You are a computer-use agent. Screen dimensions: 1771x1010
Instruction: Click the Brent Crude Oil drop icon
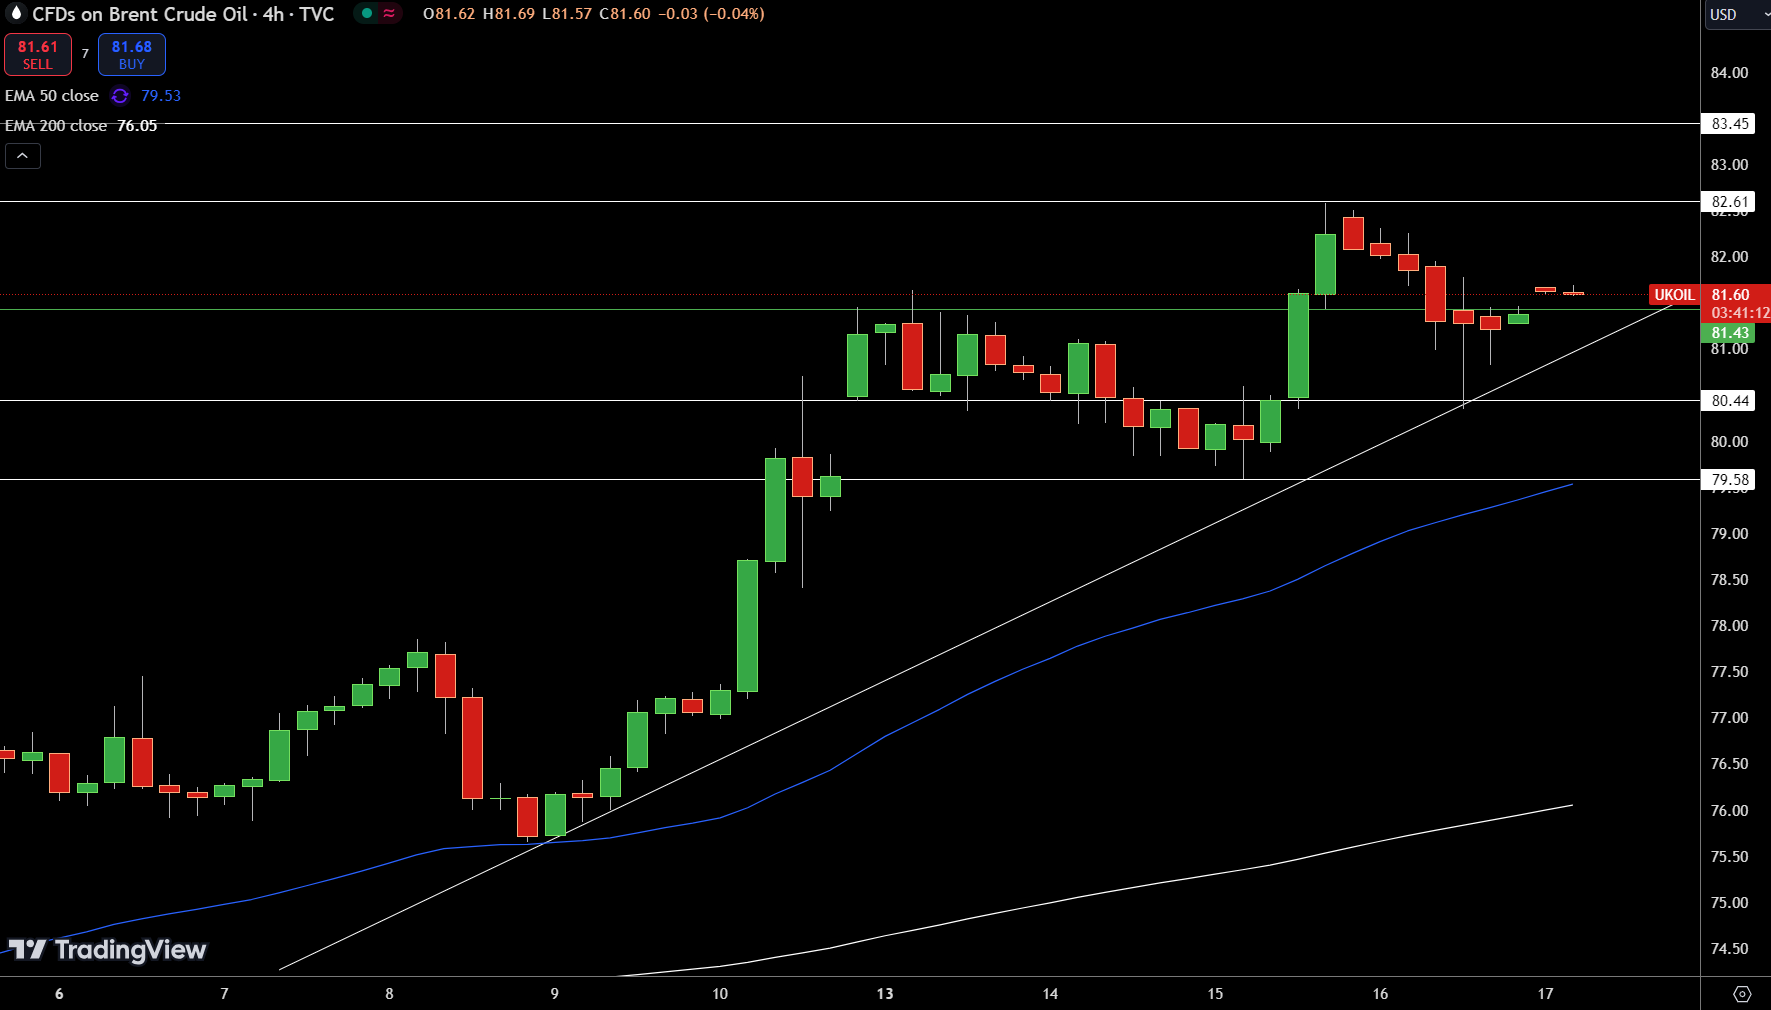(x=15, y=13)
